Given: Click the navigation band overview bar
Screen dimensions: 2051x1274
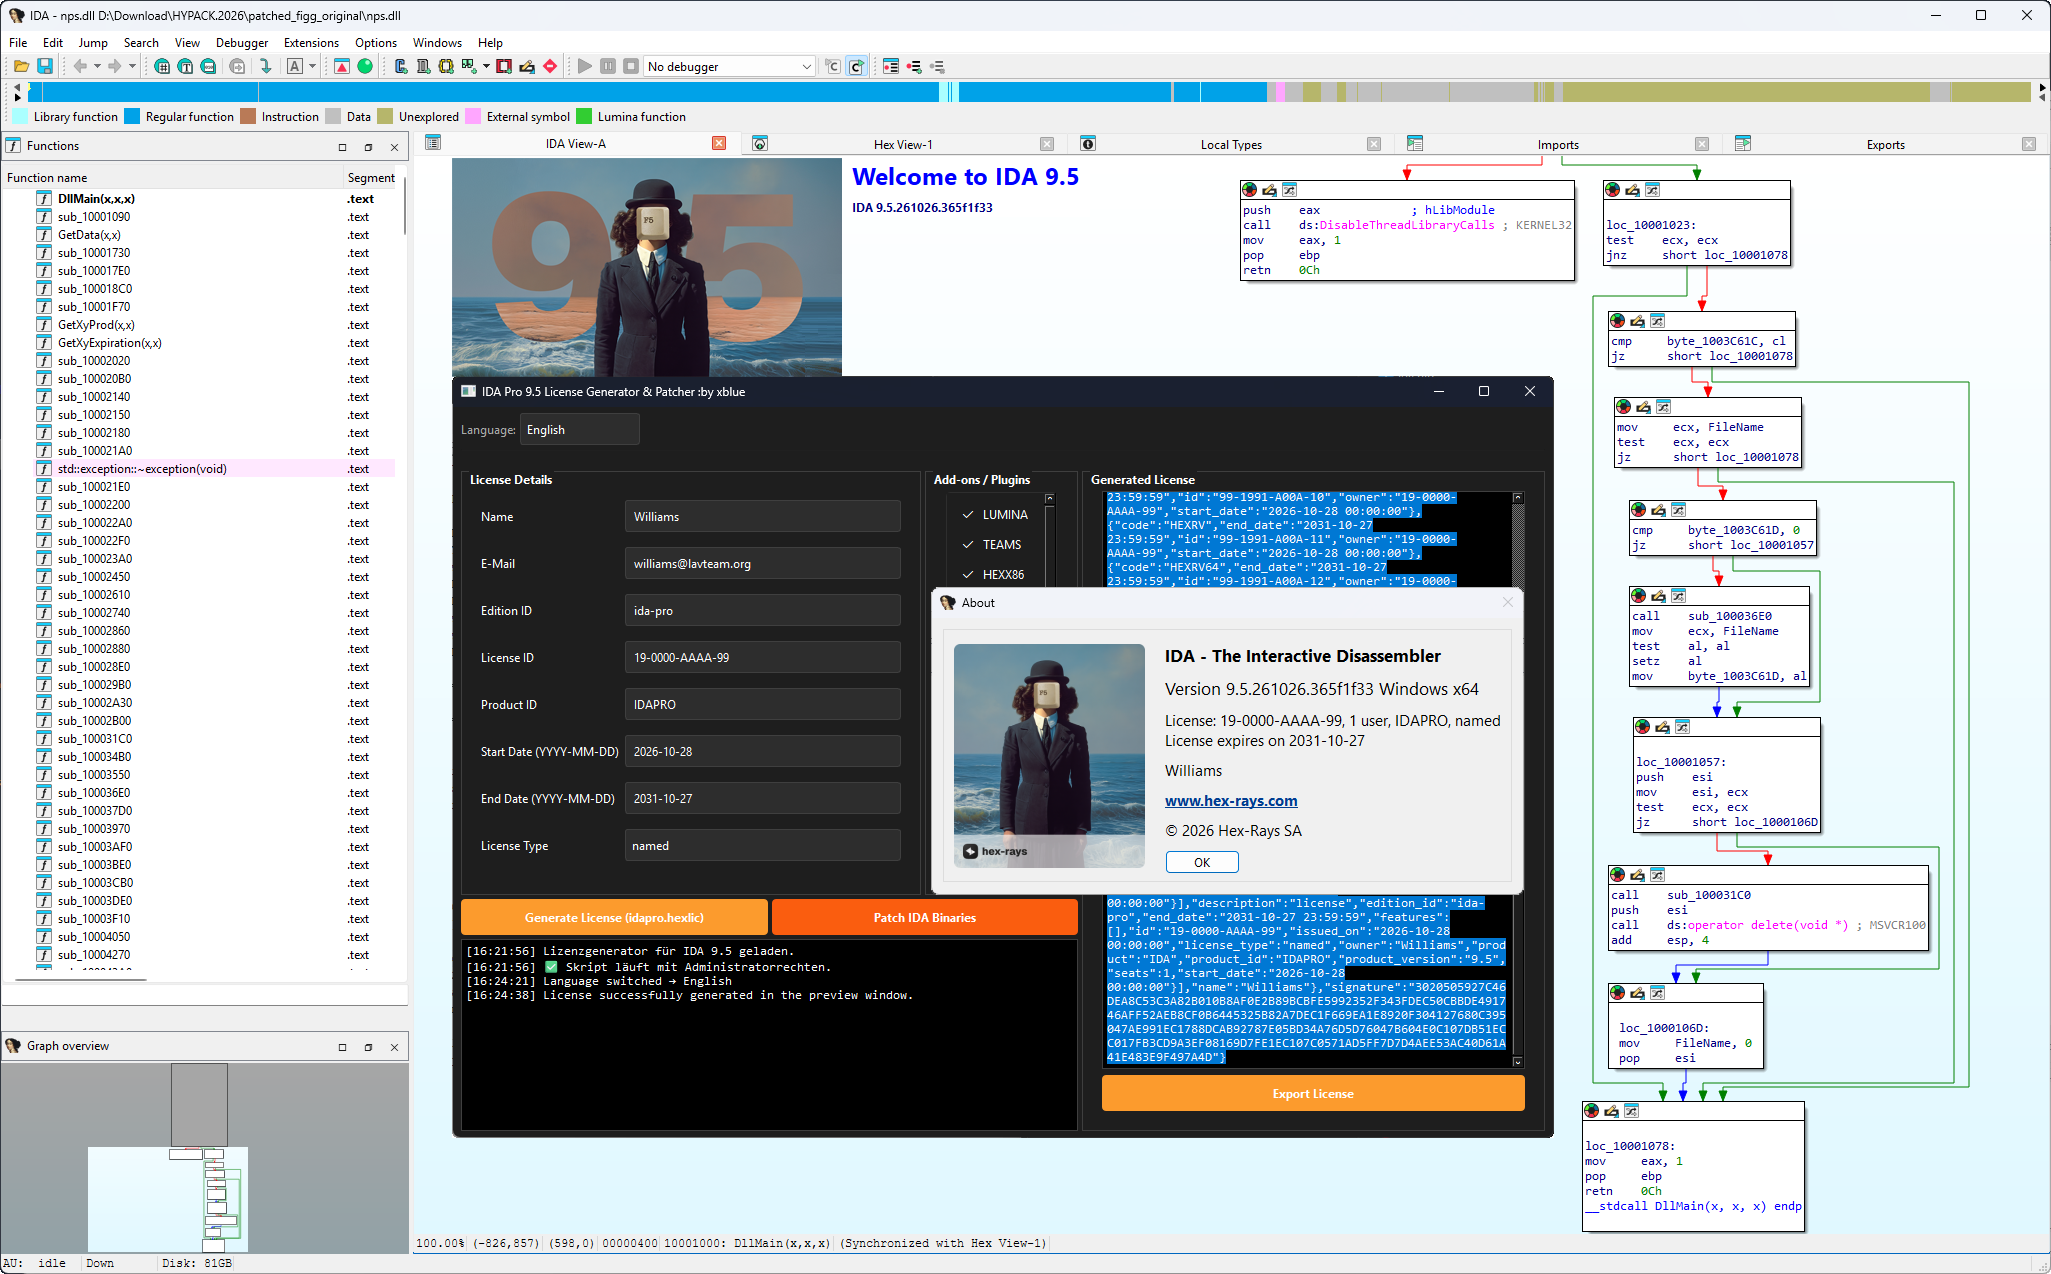Looking at the screenshot, I should point(1030,92).
